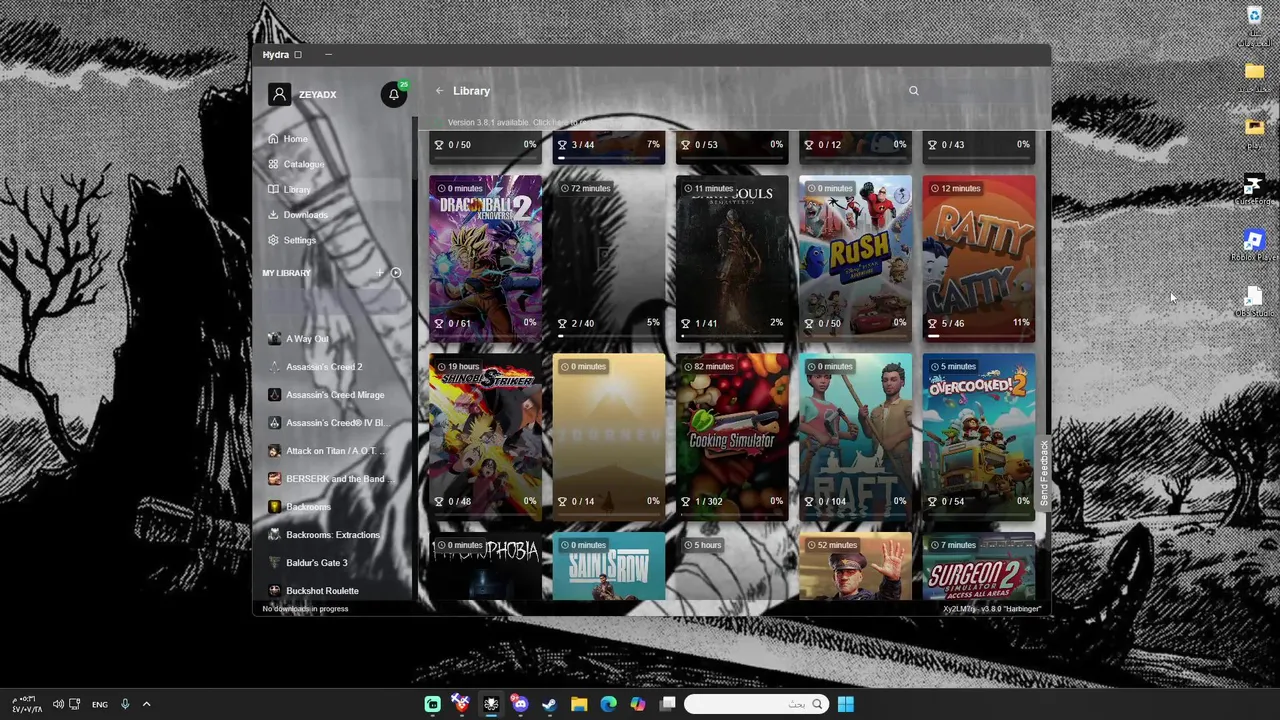Open the Shinobi Striker game card
Viewport: 1280px width, 720px height.
[485, 435]
